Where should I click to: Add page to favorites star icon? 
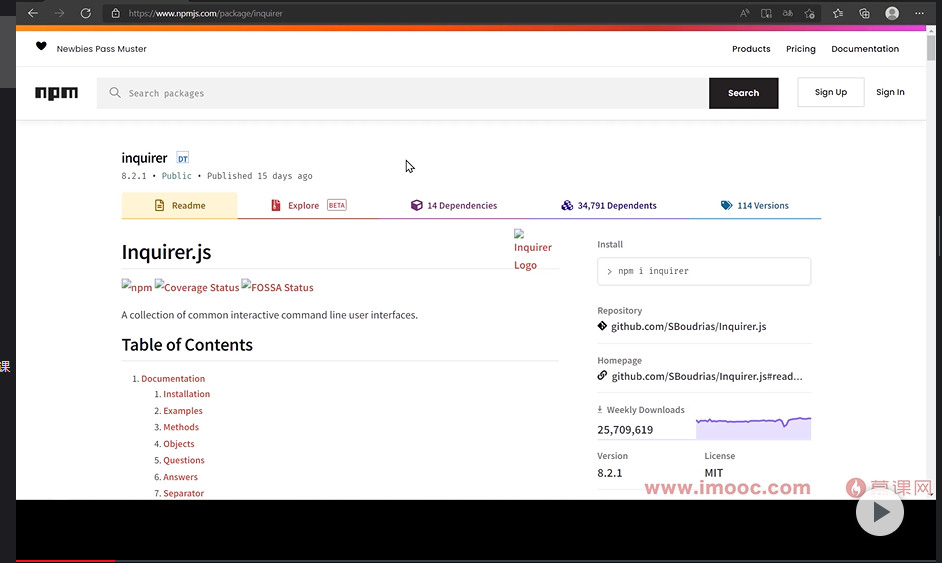click(809, 13)
